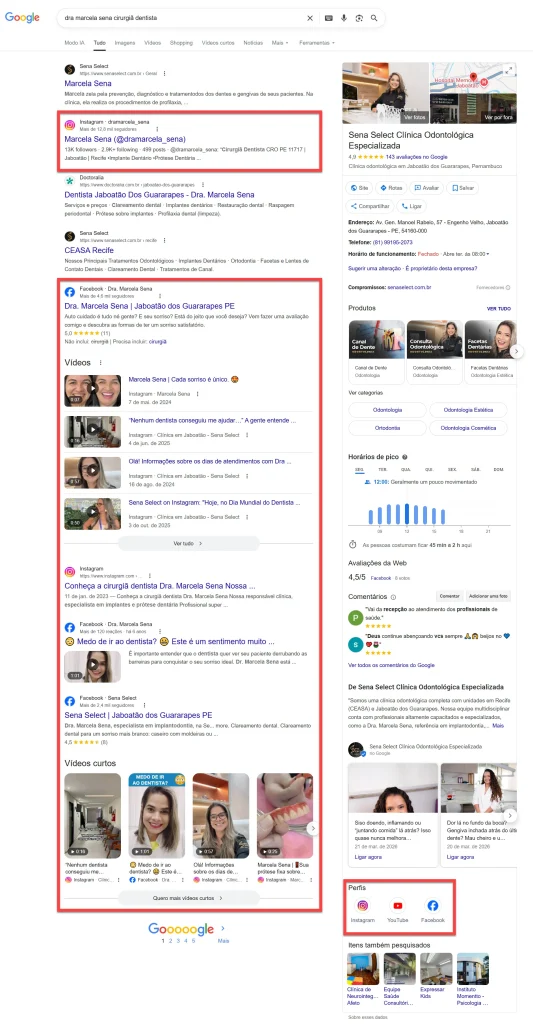This screenshot has width=533, height=1024.
Task: Click the Instagram favicon of the dramarcela_sena result
Action: tap(70, 125)
